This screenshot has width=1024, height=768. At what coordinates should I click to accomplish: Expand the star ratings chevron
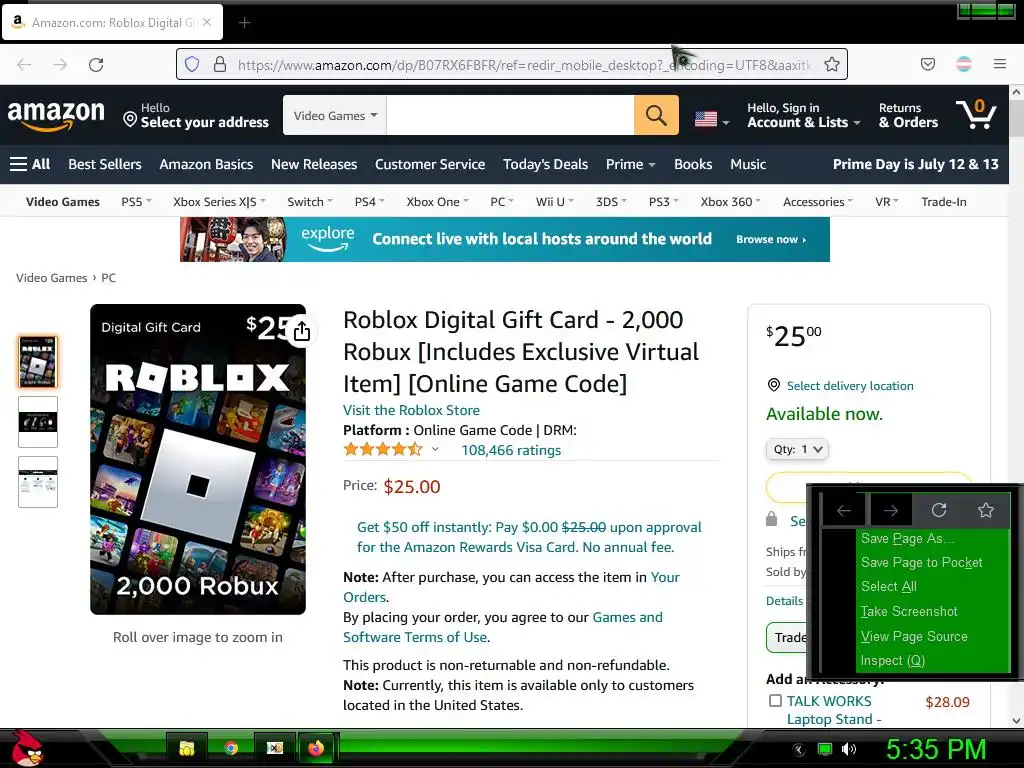[435, 449]
